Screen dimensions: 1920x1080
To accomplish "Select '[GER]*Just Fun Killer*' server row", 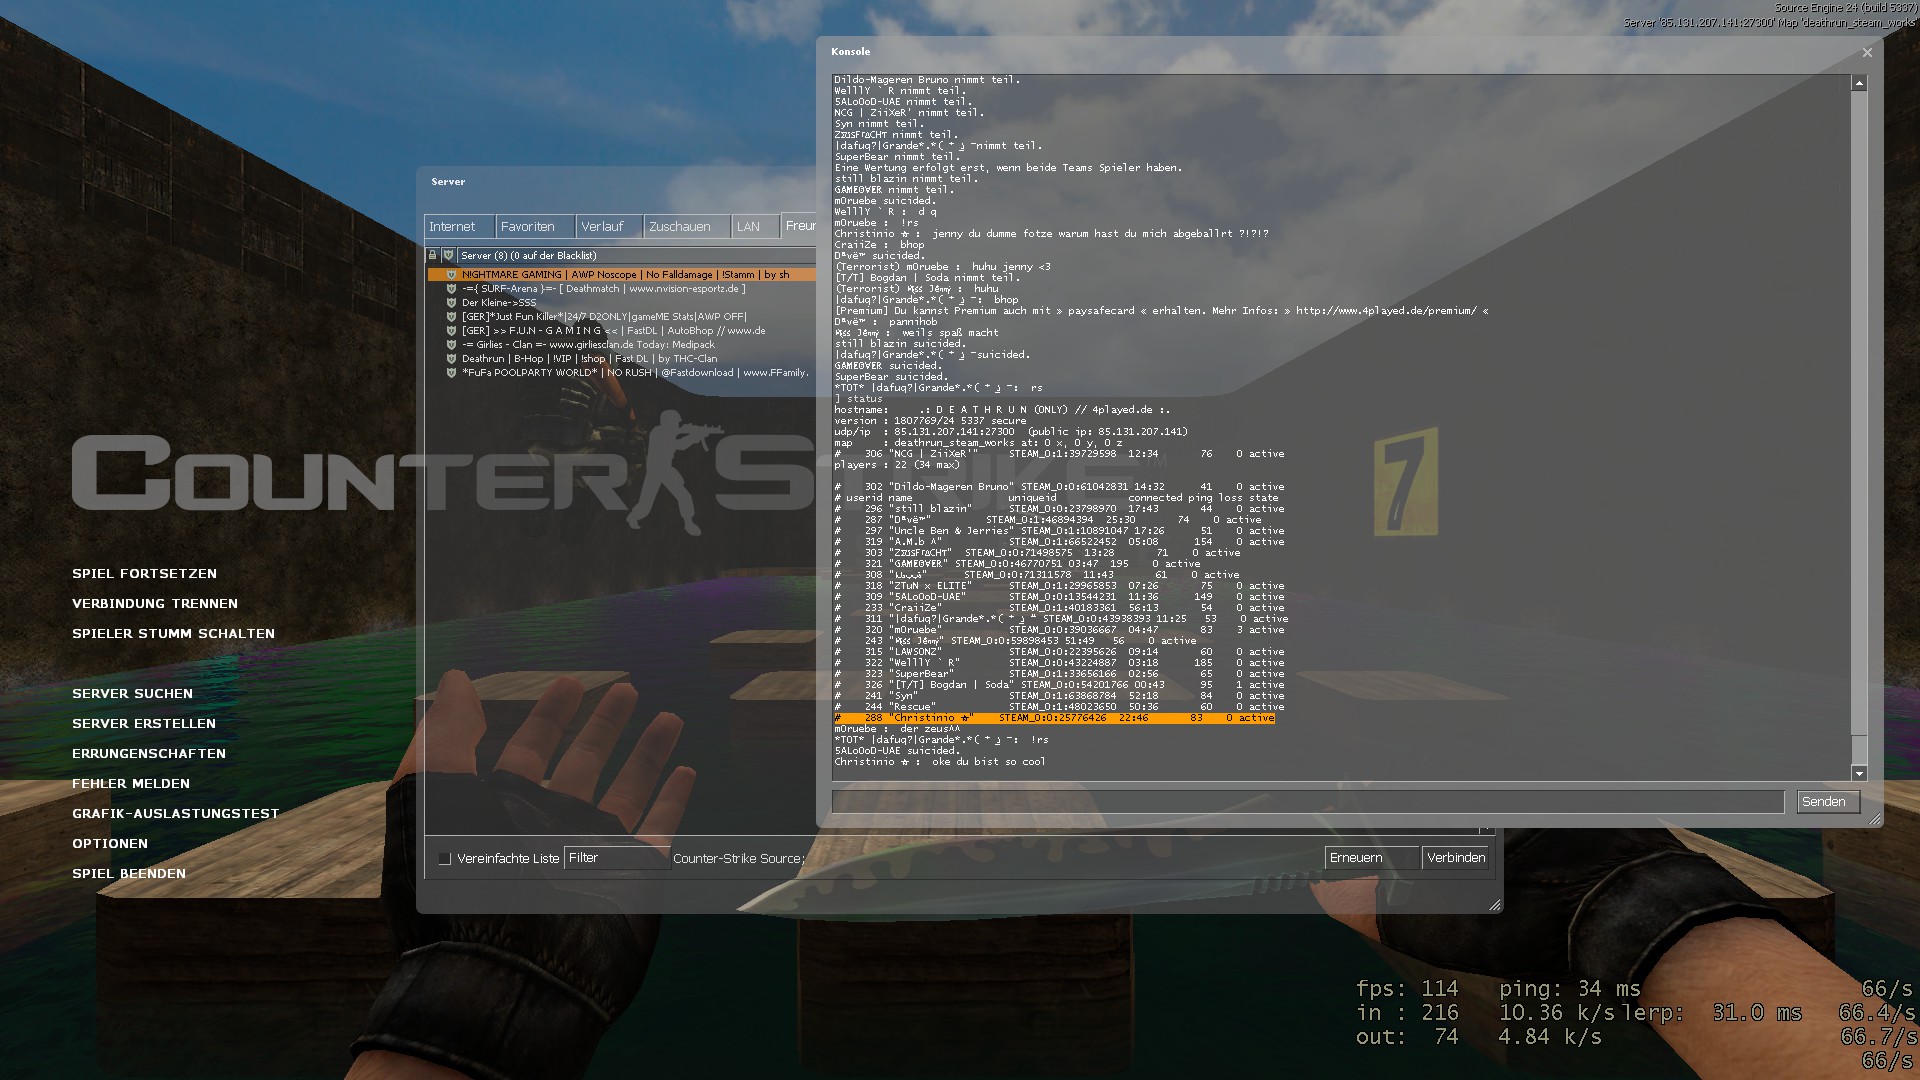I will pos(622,317).
